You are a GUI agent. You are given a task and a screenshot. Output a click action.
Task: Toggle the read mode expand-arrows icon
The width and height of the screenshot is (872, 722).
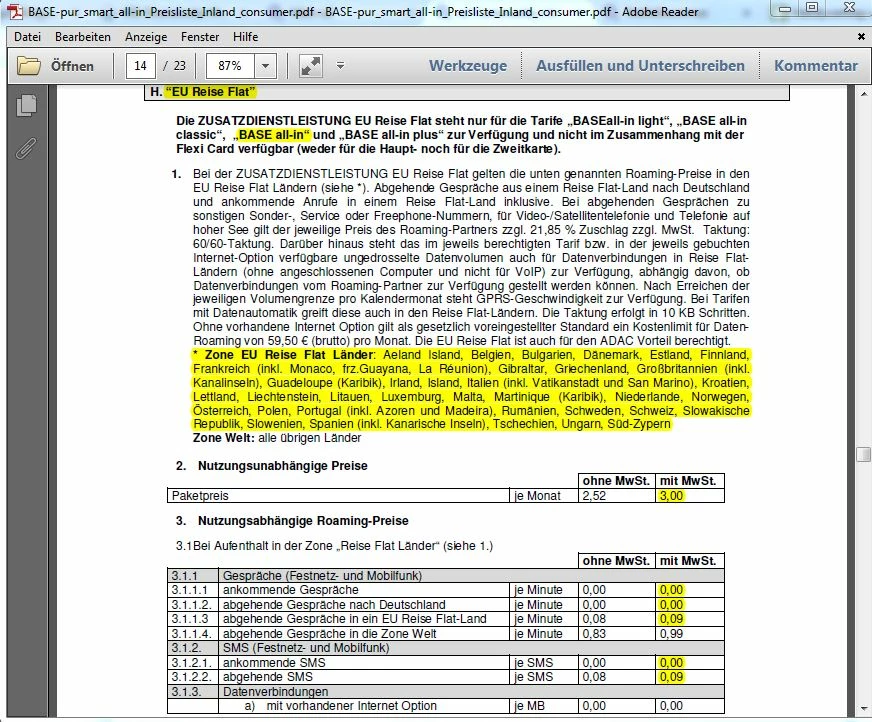click(311, 66)
